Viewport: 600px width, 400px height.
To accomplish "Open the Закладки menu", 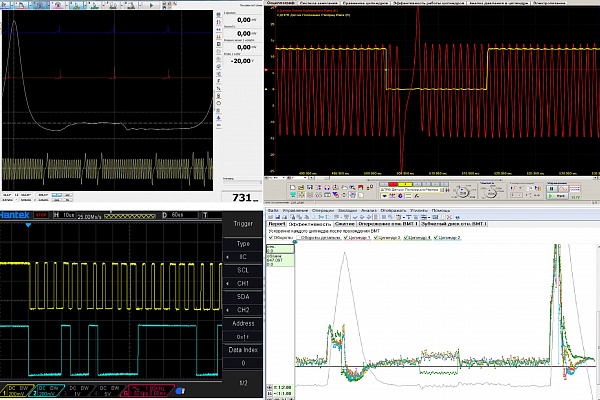I will tap(347, 211).
